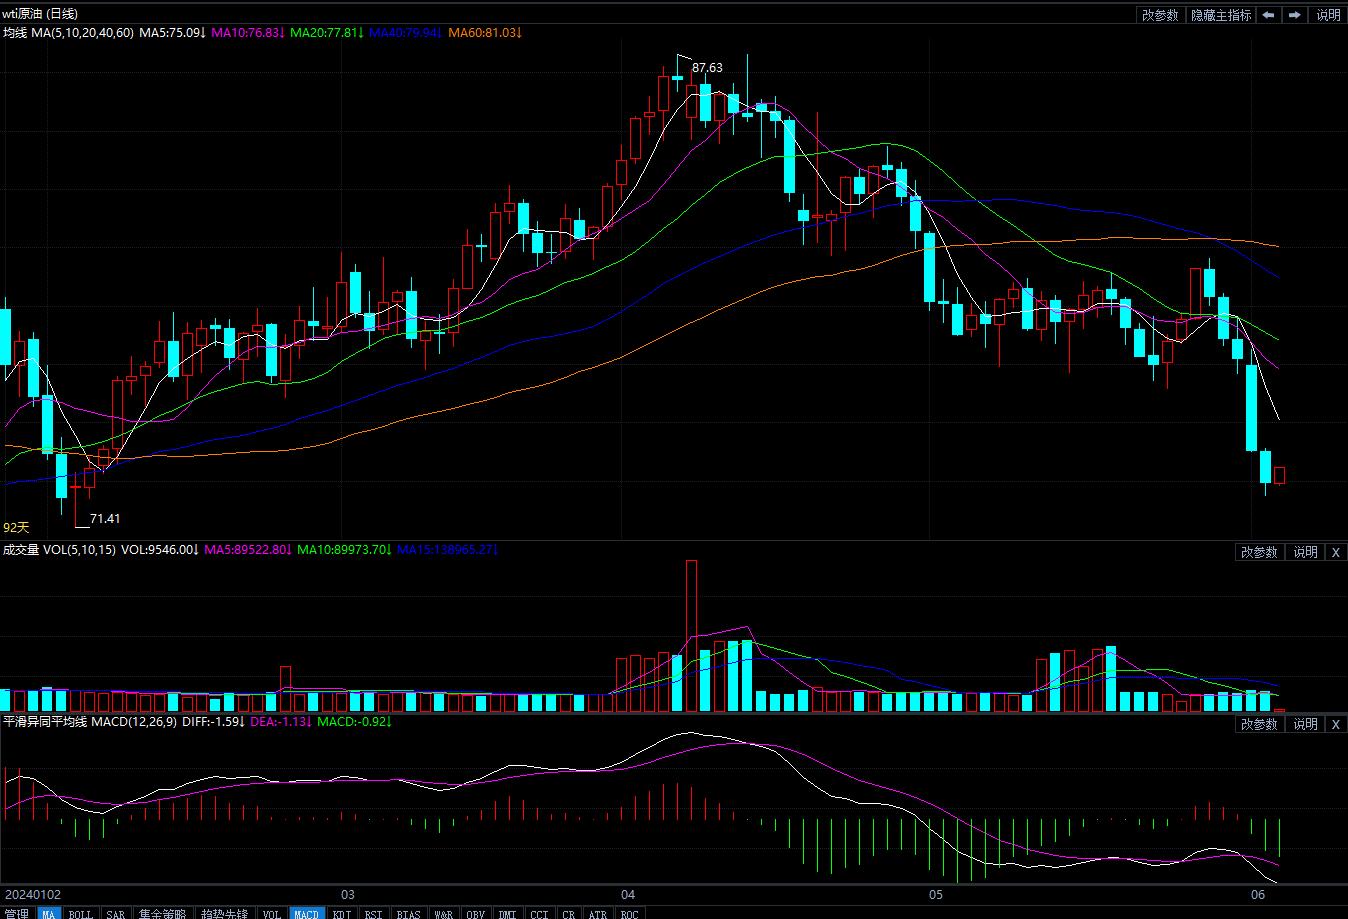This screenshot has height=919, width=1348.
Task: Click the left arrow in the main chart header
Action: tap(1269, 15)
